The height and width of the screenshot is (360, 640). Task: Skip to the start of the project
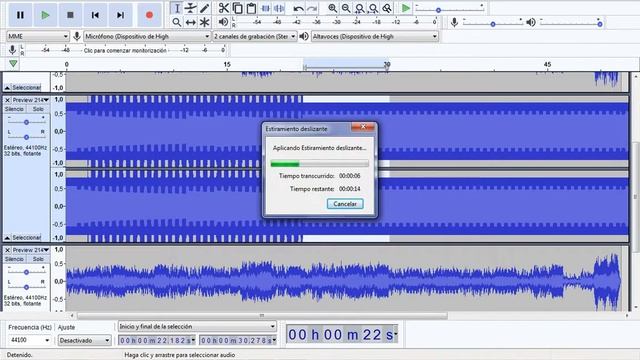(x=95, y=15)
